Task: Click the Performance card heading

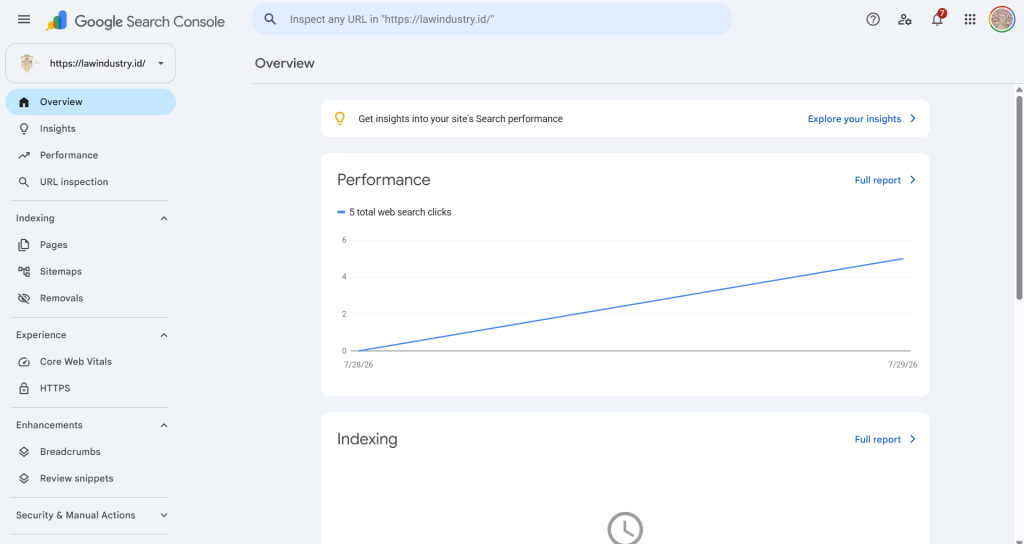Action: tap(383, 180)
